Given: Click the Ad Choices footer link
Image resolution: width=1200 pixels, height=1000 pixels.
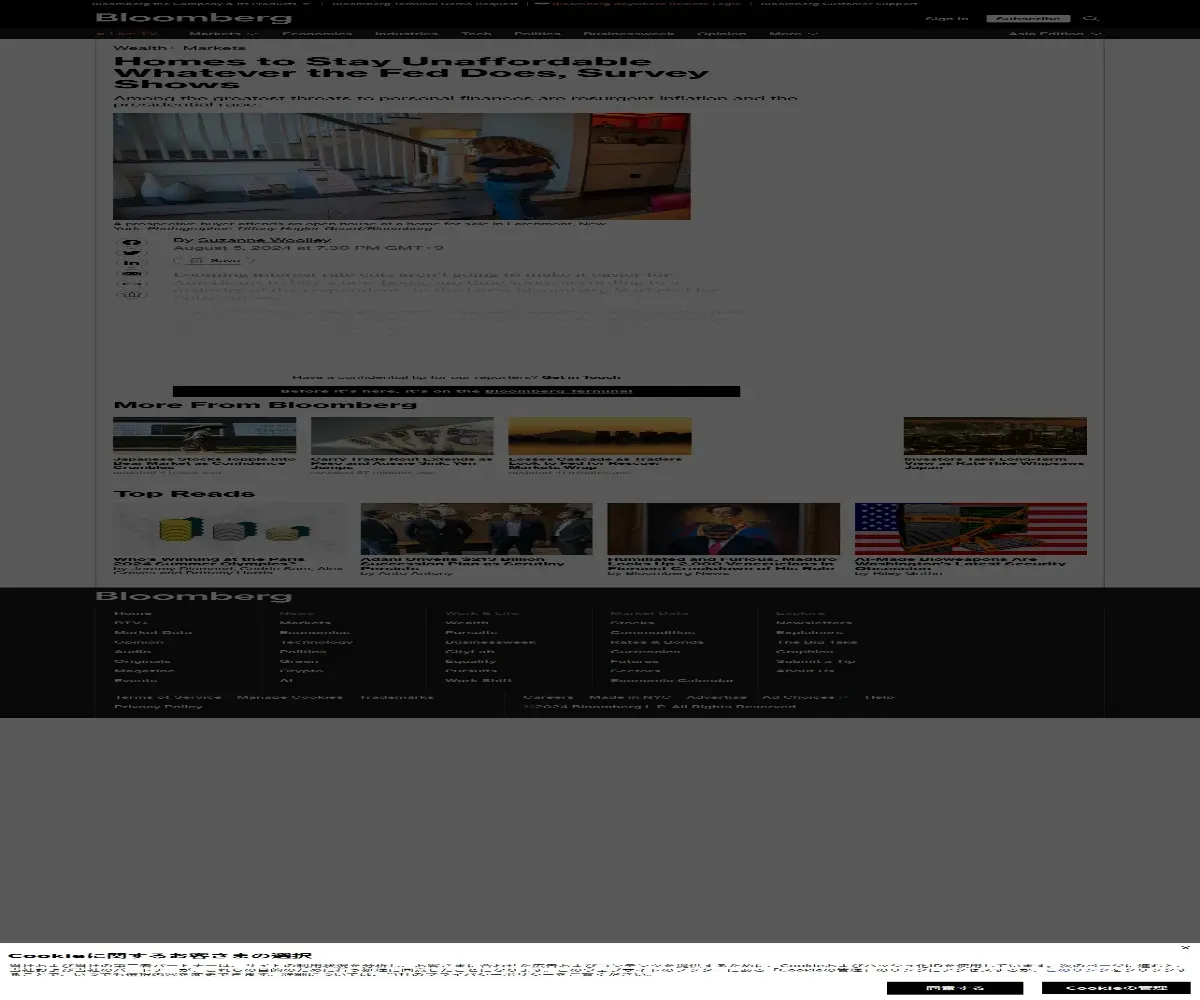Looking at the screenshot, I should [805, 697].
